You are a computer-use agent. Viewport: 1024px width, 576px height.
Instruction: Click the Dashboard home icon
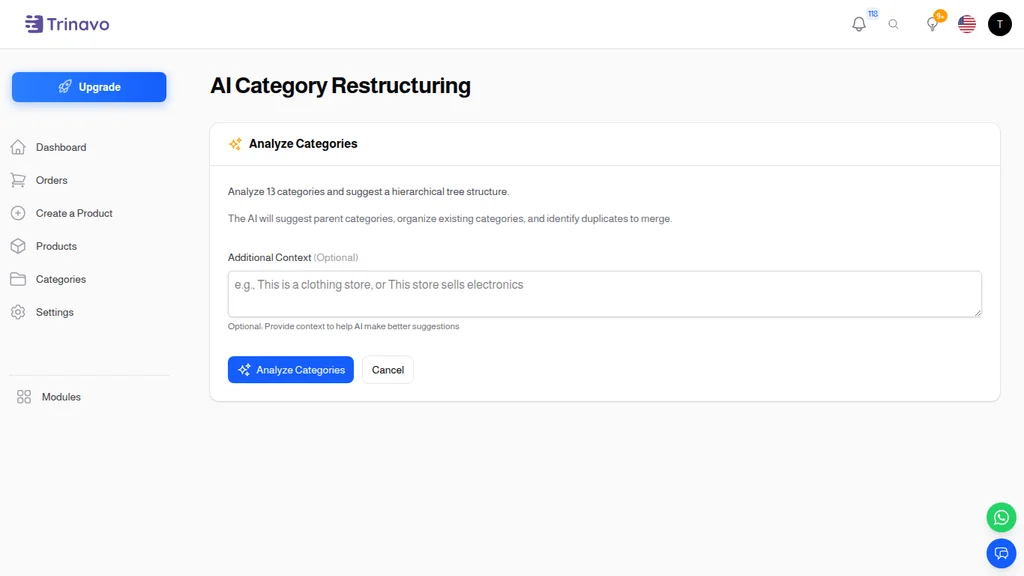18,147
